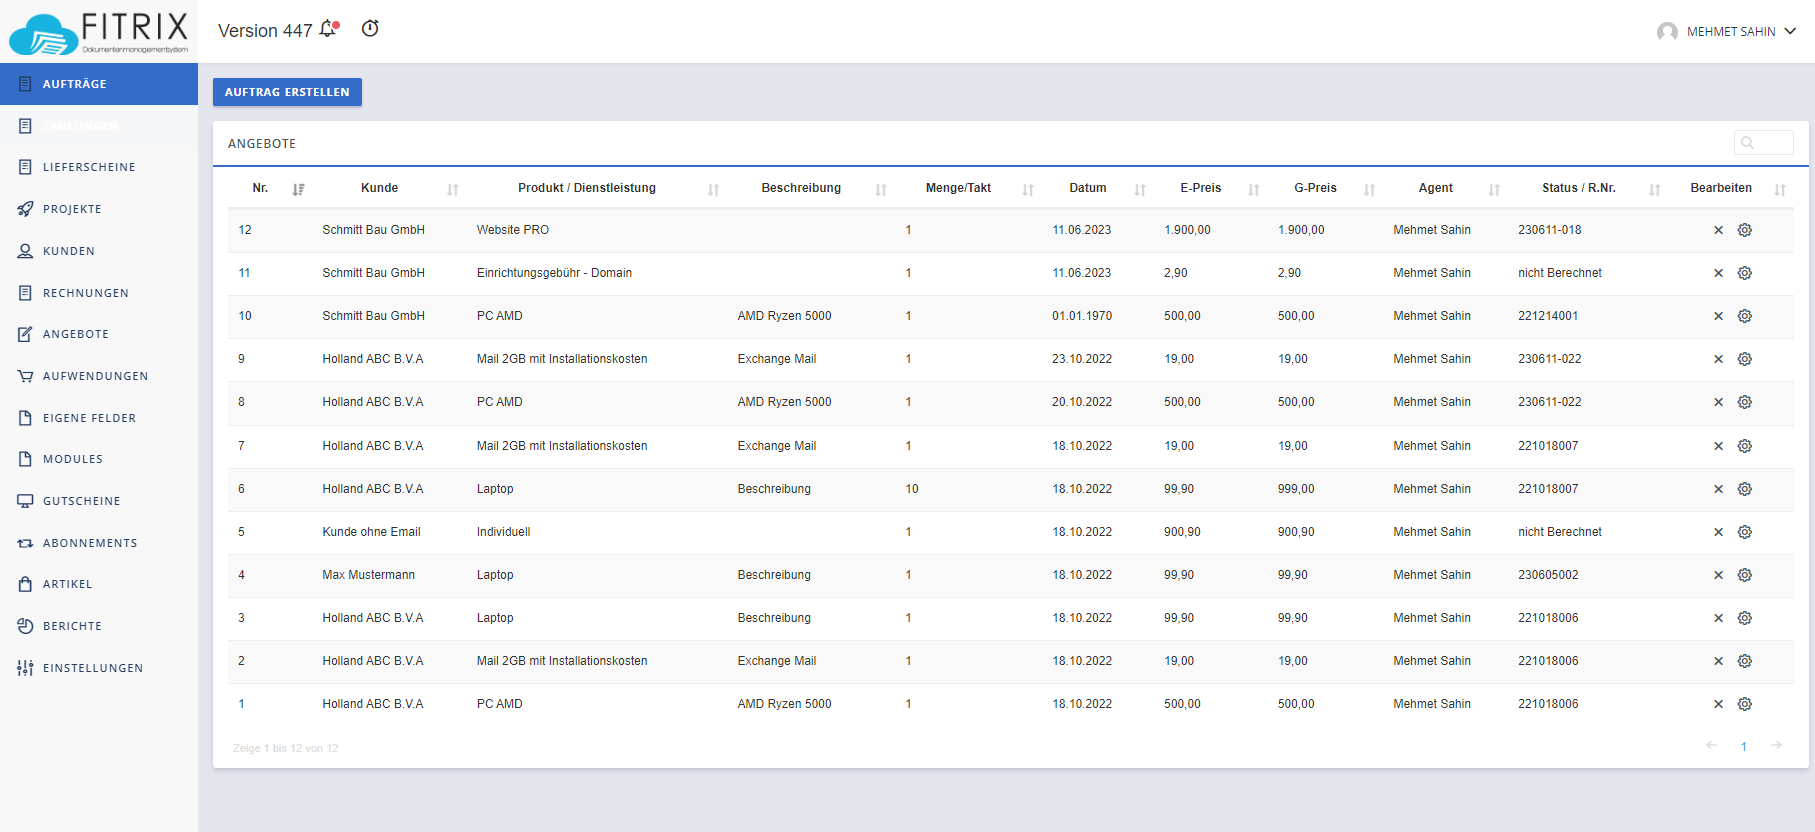The height and width of the screenshot is (832, 1815).
Task: Click the Fitrix logo
Action: [99, 33]
